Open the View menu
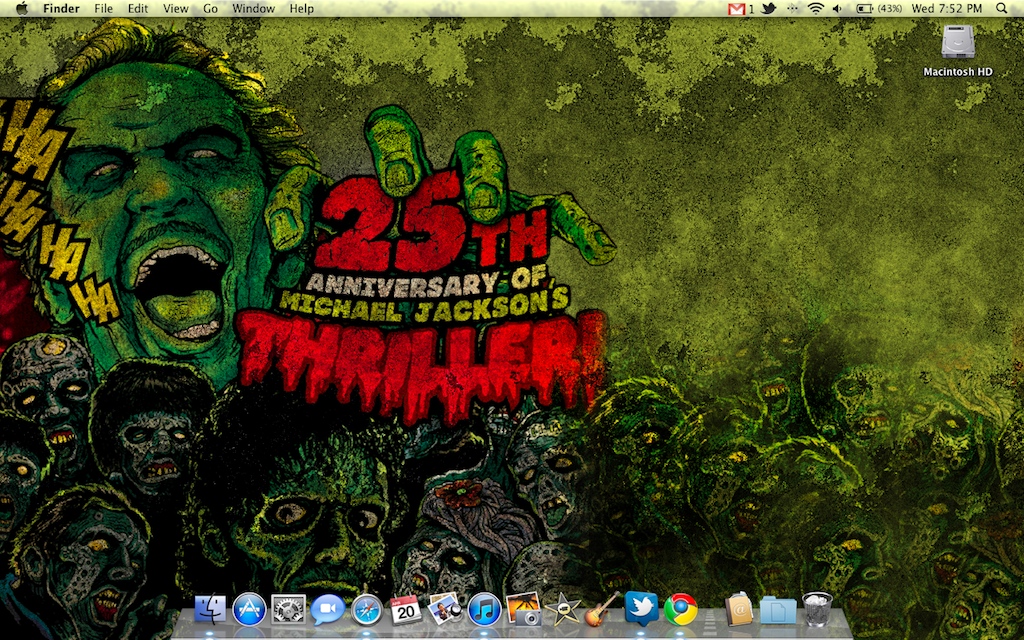 (x=176, y=8)
